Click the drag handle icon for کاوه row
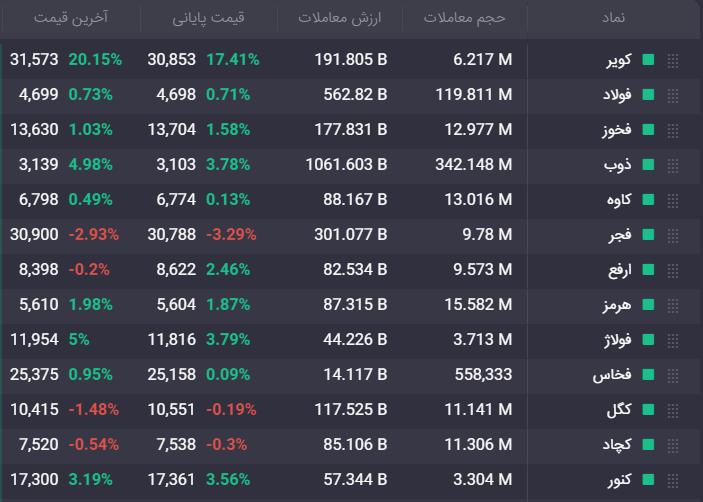This screenshot has width=703, height=502. pos(673,200)
